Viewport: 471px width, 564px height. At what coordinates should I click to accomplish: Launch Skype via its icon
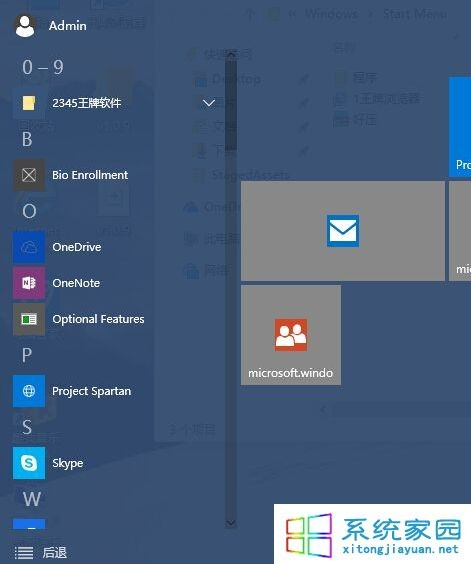click(x=29, y=463)
